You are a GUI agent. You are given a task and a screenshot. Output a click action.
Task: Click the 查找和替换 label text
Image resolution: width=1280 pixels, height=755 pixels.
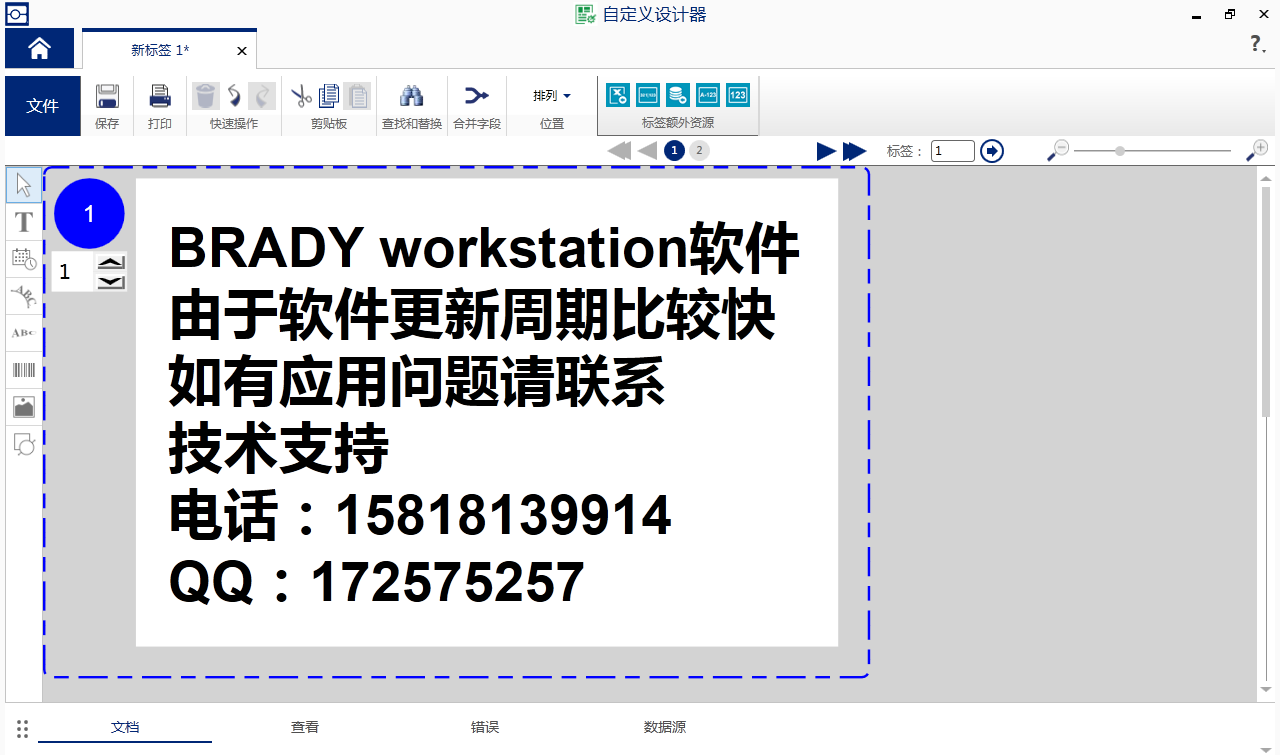point(412,124)
